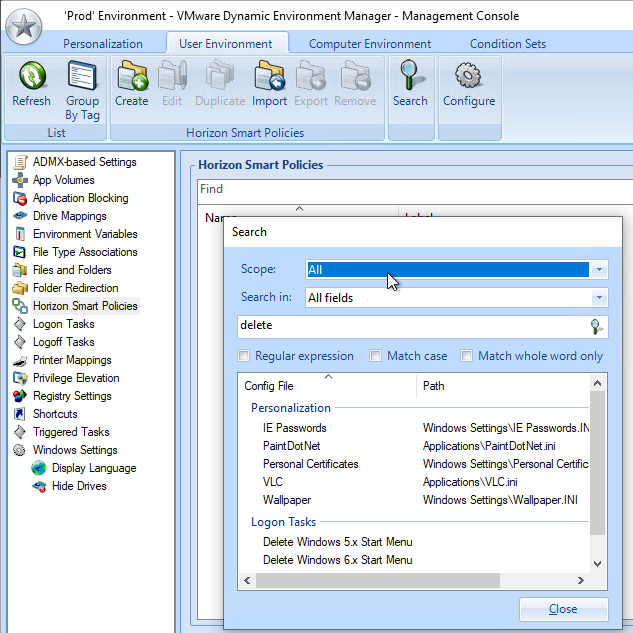Image resolution: width=633 pixels, height=633 pixels.
Task: Select Folder Redirection in the sidebar
Action: pyautogui.click(x=65, y=288)
